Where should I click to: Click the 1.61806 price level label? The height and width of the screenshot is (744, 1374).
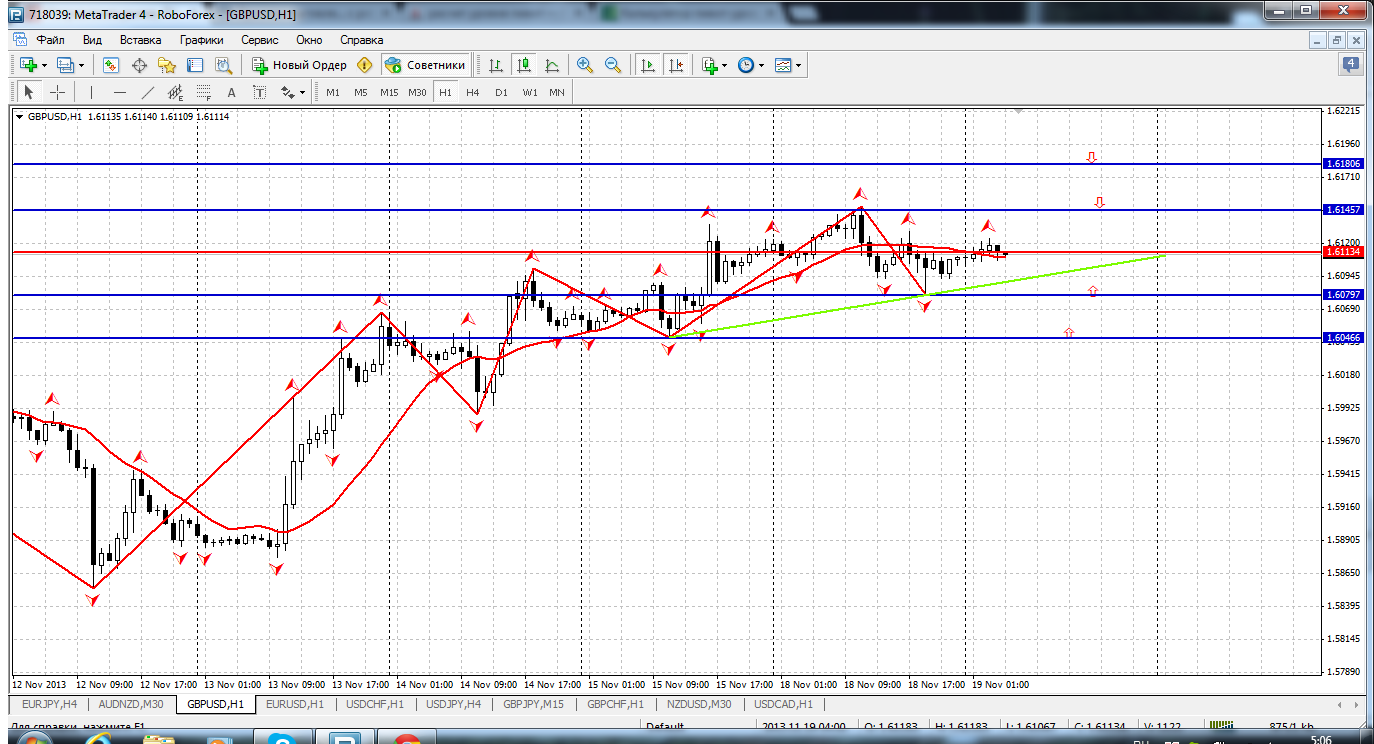[x=1341, y=163]
